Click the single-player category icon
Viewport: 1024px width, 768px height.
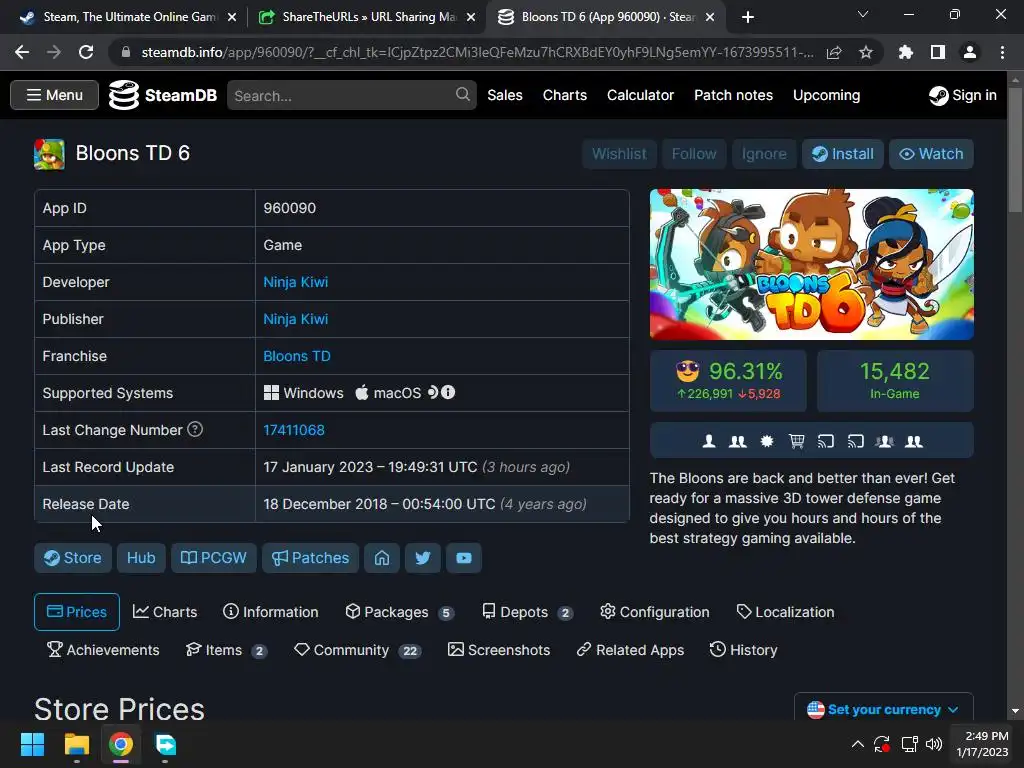[709, 441]
